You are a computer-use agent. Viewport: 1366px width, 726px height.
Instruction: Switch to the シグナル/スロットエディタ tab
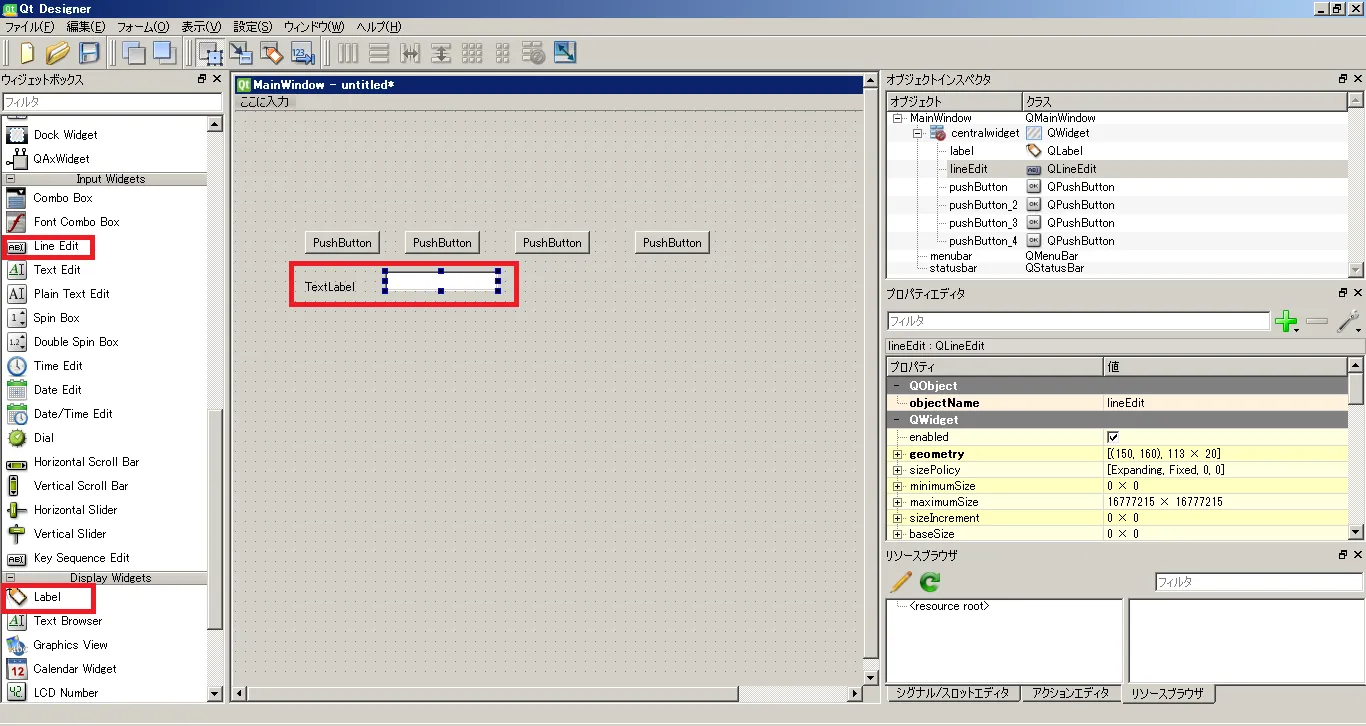click(x=952, y=693)
